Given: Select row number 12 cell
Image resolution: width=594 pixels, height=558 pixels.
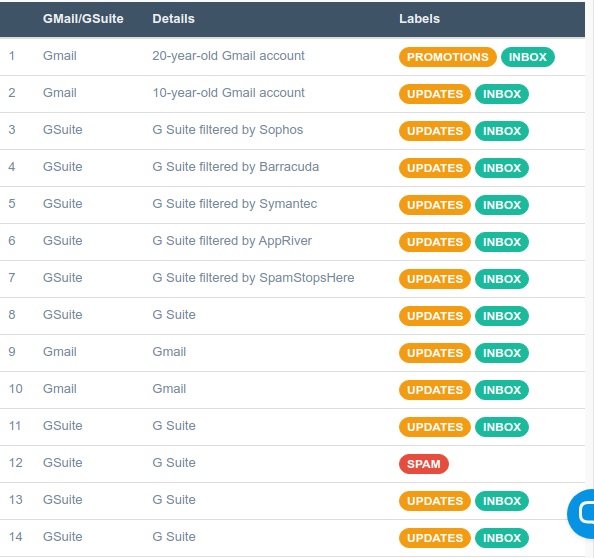Looking at the screenshot, I should coord(16,463).
